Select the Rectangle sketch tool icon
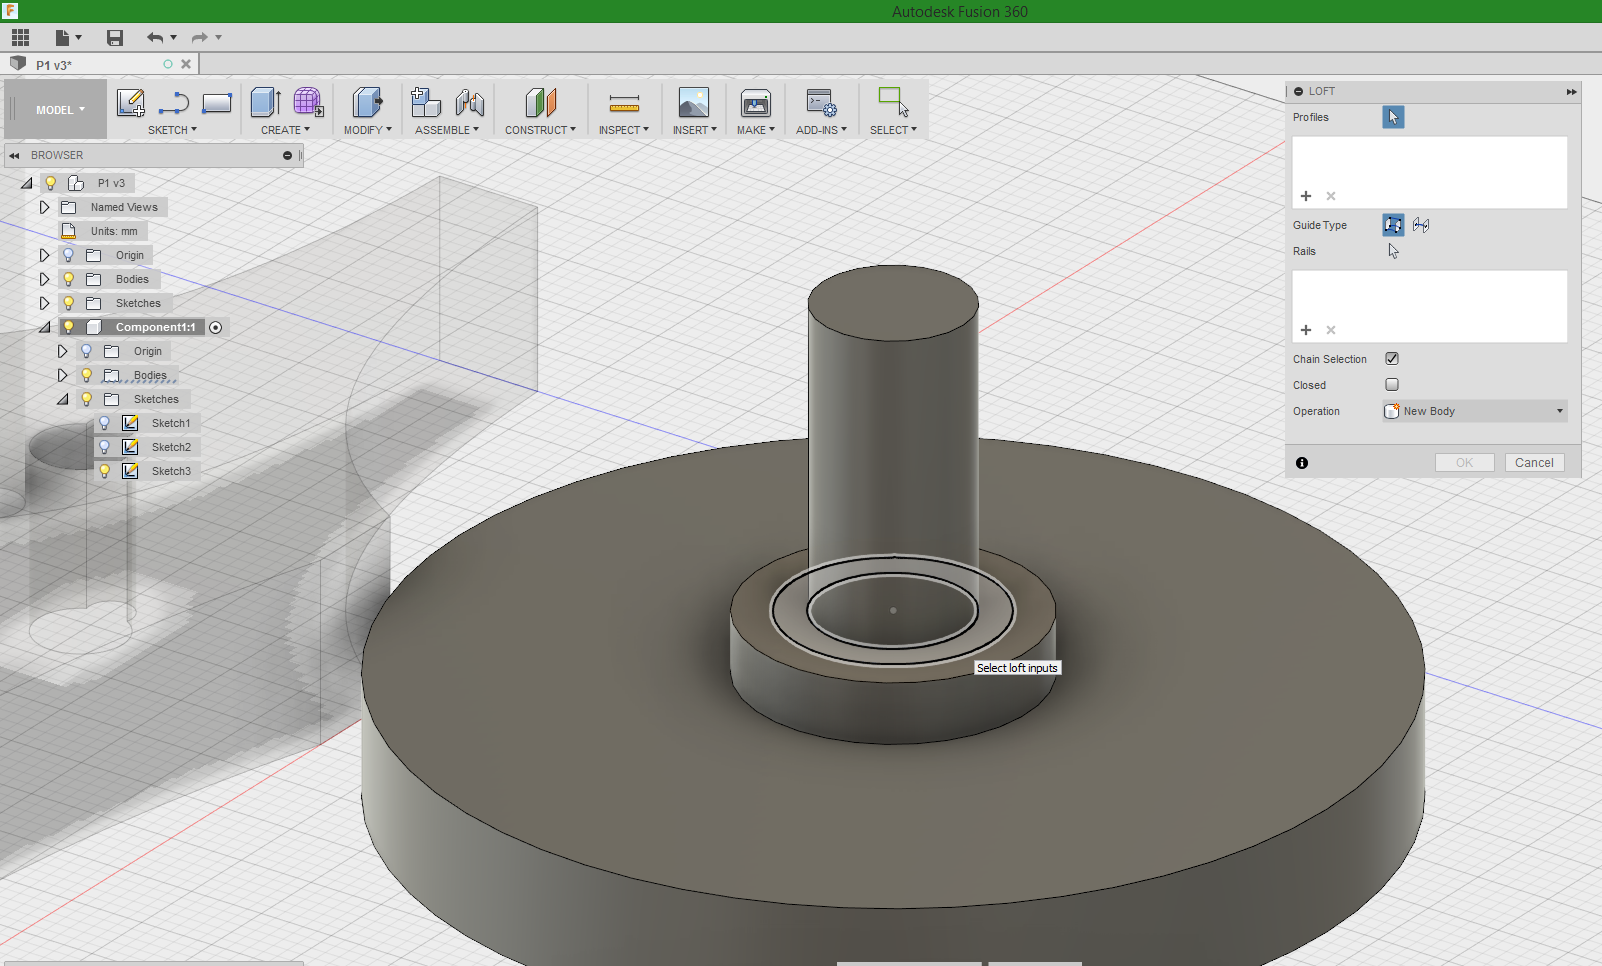1602x966 pixels. tap(217, 103)
